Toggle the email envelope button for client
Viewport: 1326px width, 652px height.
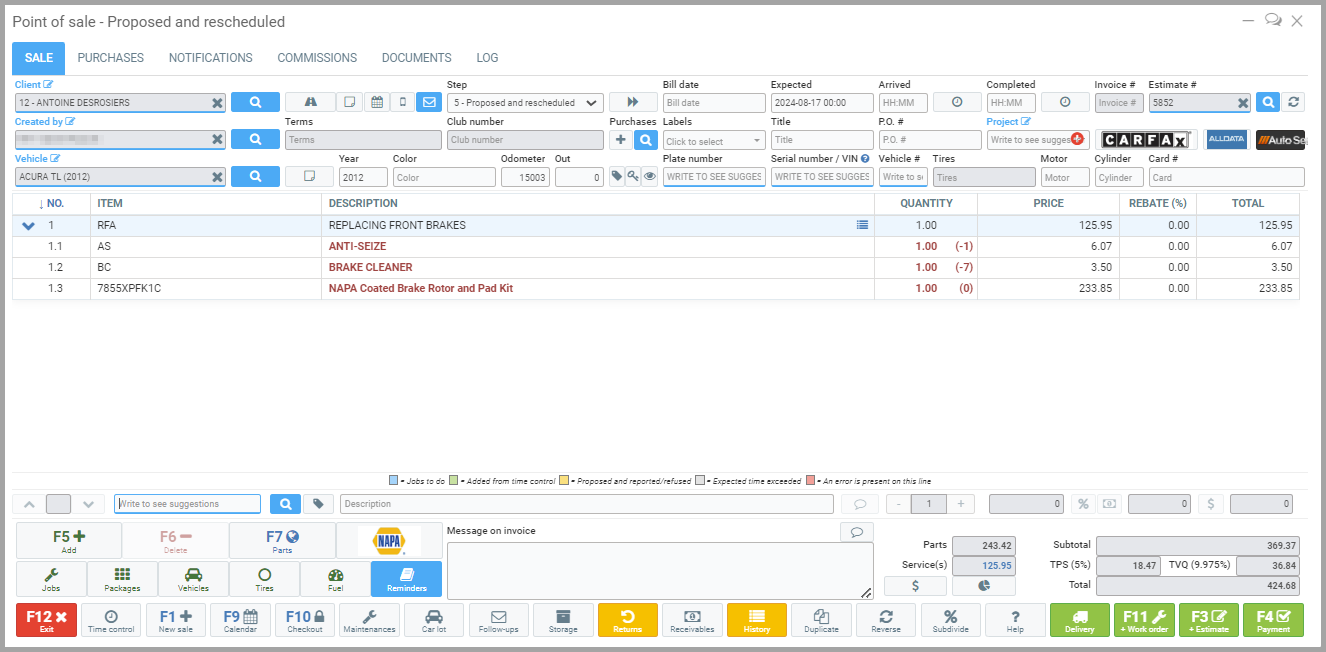tap(429, 102)
